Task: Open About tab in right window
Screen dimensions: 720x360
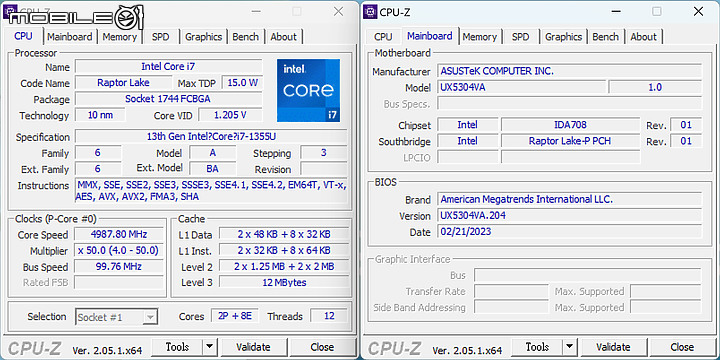Action: coord(643,37)
